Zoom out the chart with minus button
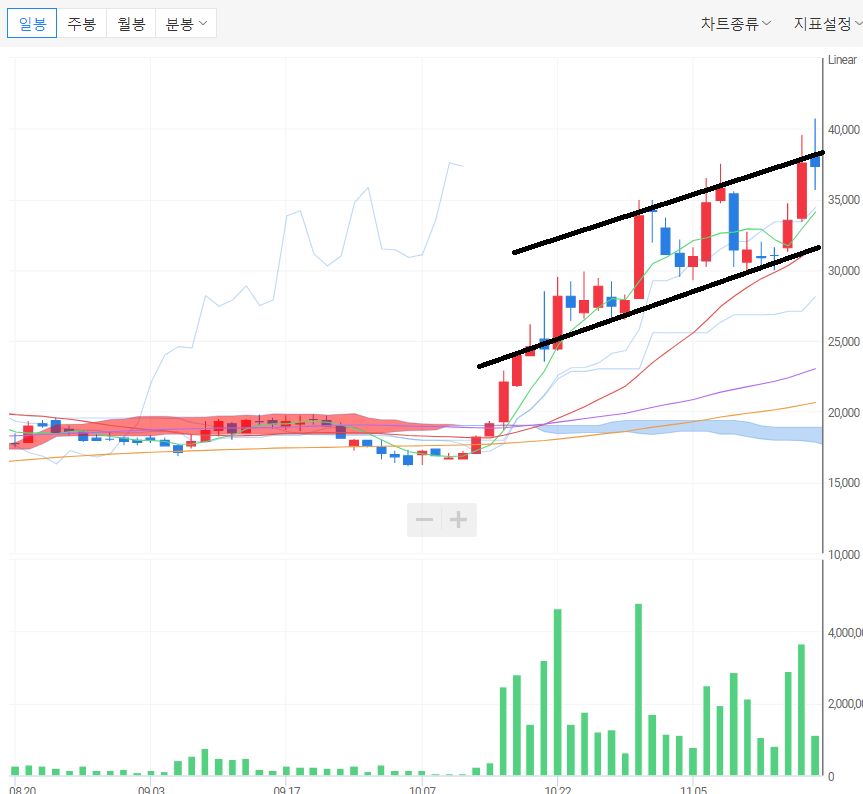Screen dimensions: 863x794 point(424,519)
